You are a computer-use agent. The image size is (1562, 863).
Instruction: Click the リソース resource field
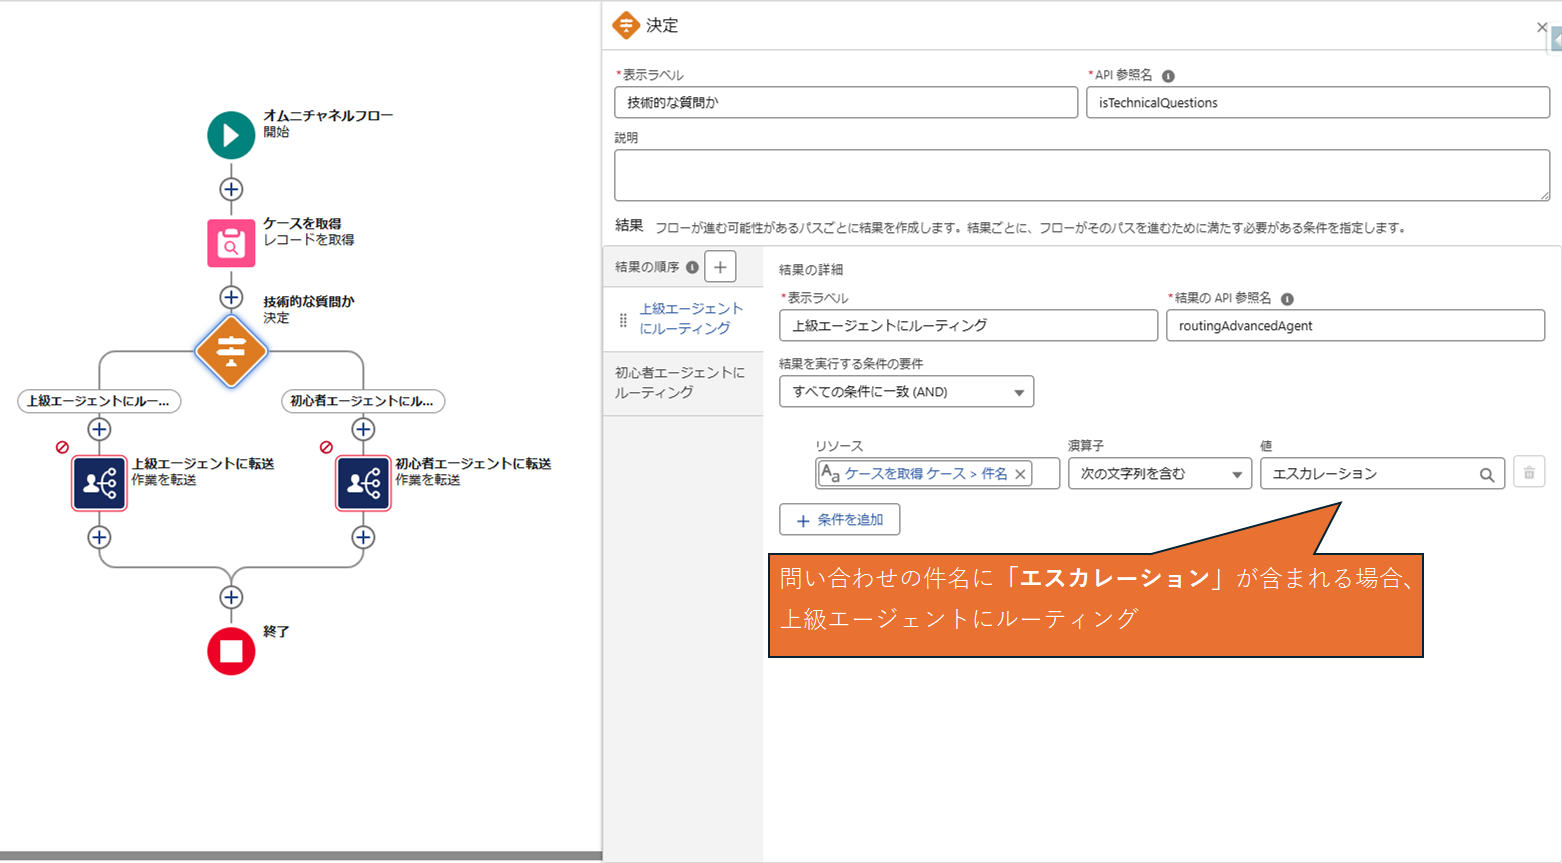pyautogui.click(x=937, y=474)
